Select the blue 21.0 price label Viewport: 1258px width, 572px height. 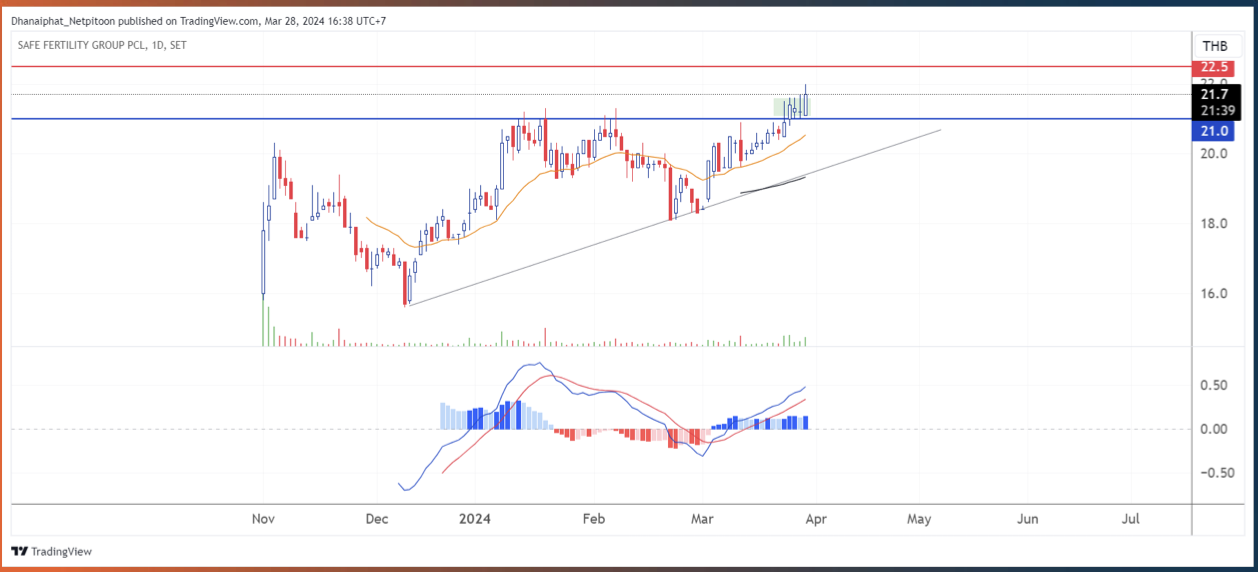(x=1214, y=131)
